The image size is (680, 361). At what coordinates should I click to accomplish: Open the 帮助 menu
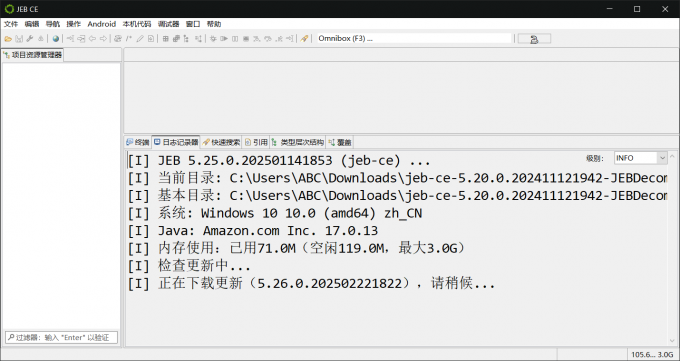pos(213,24)
